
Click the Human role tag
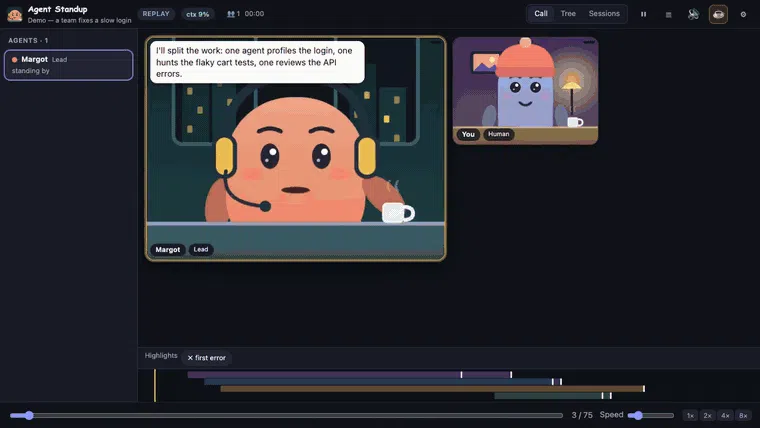click(x=499, y=134)
